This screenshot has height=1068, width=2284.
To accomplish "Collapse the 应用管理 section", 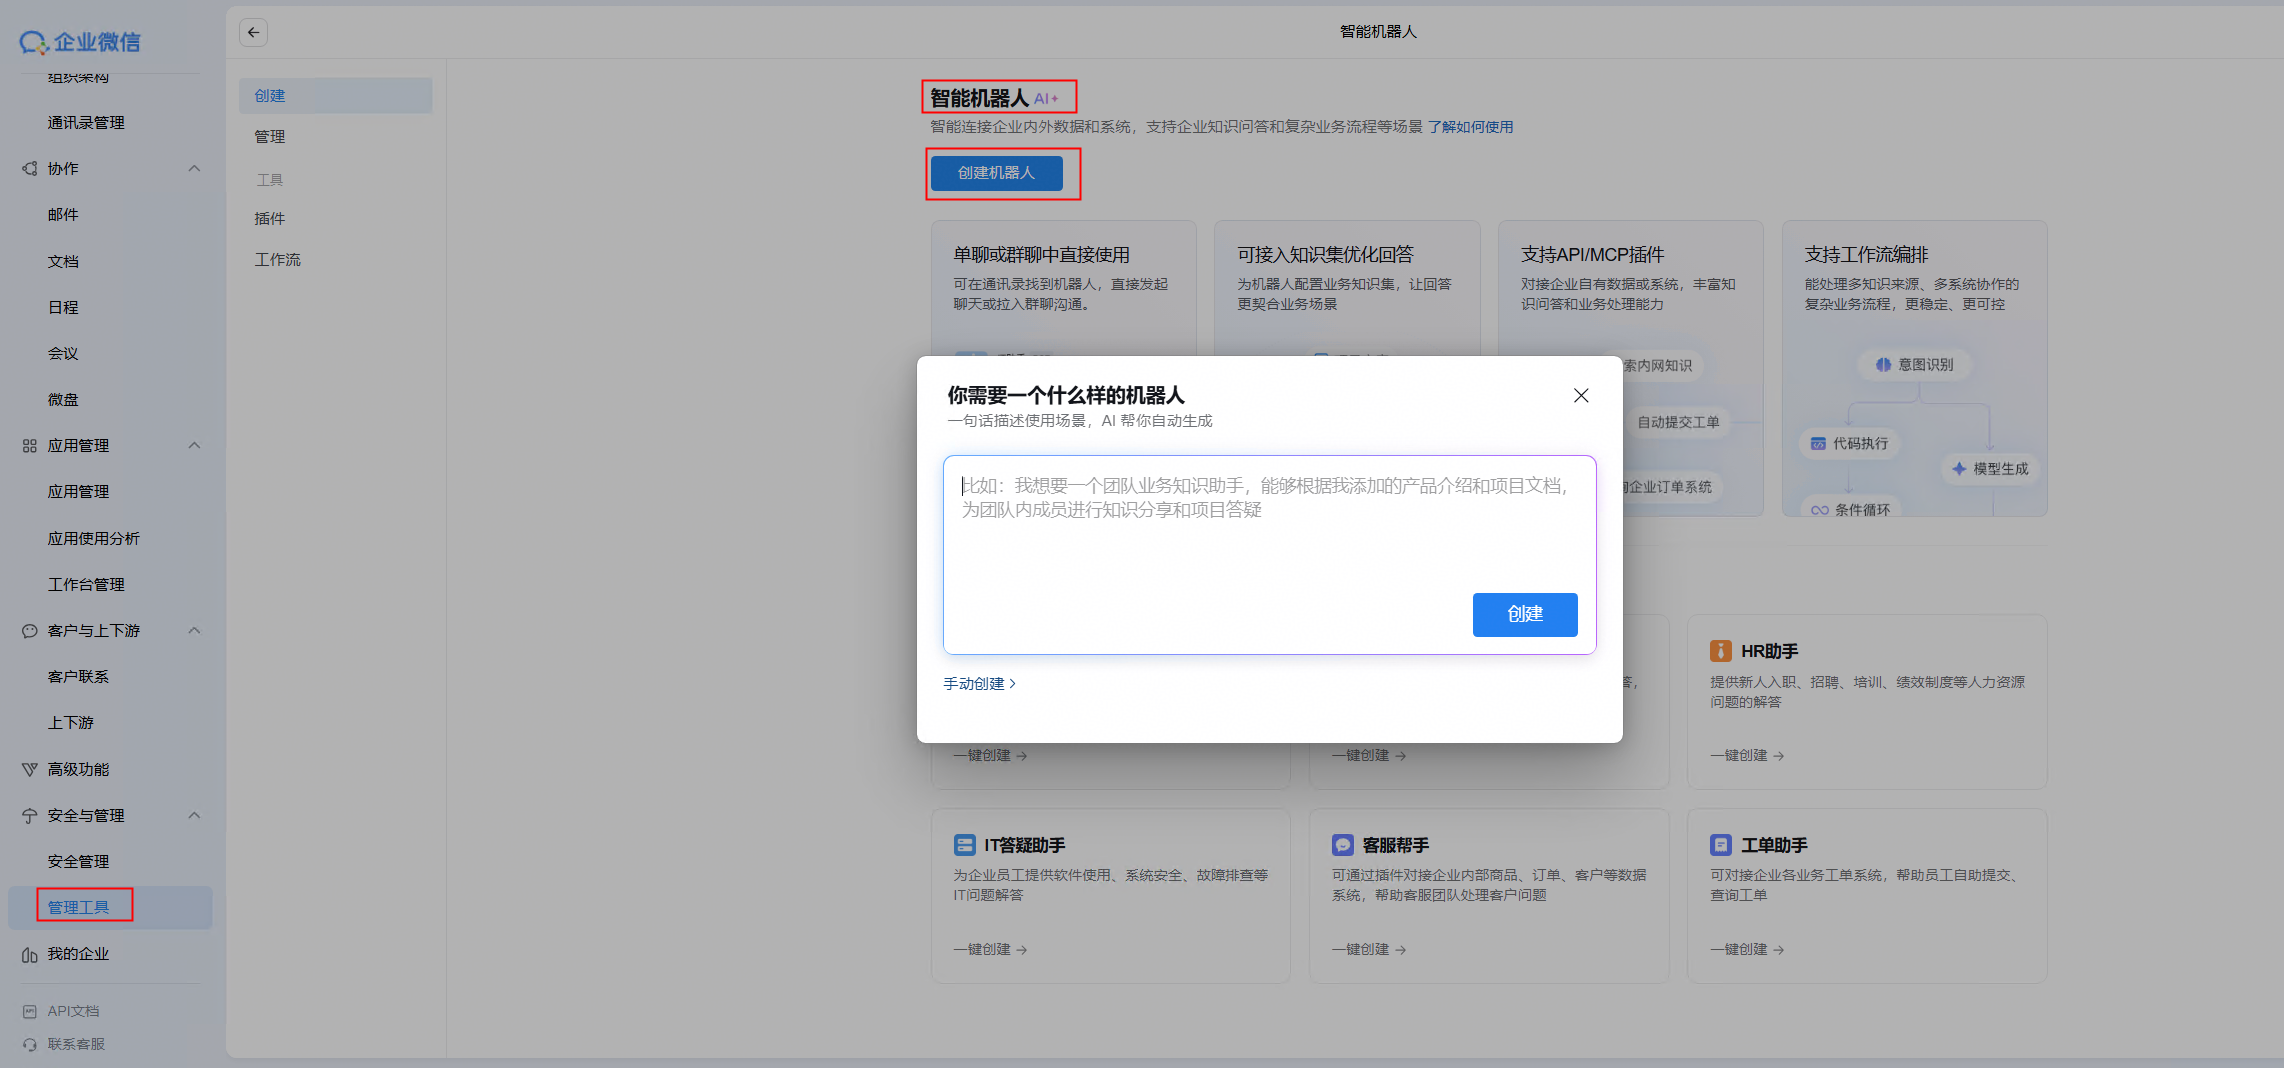I will (194, 446).
